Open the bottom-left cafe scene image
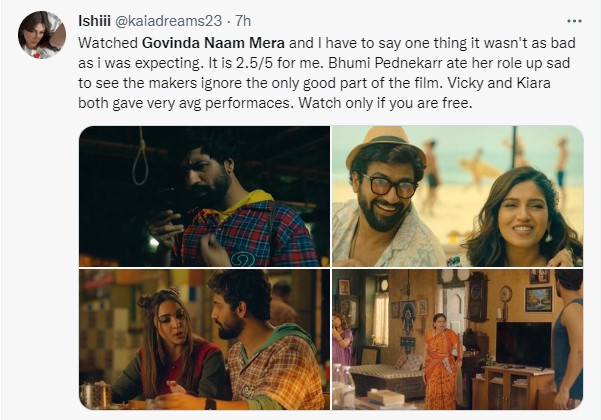 coord(204,339)
